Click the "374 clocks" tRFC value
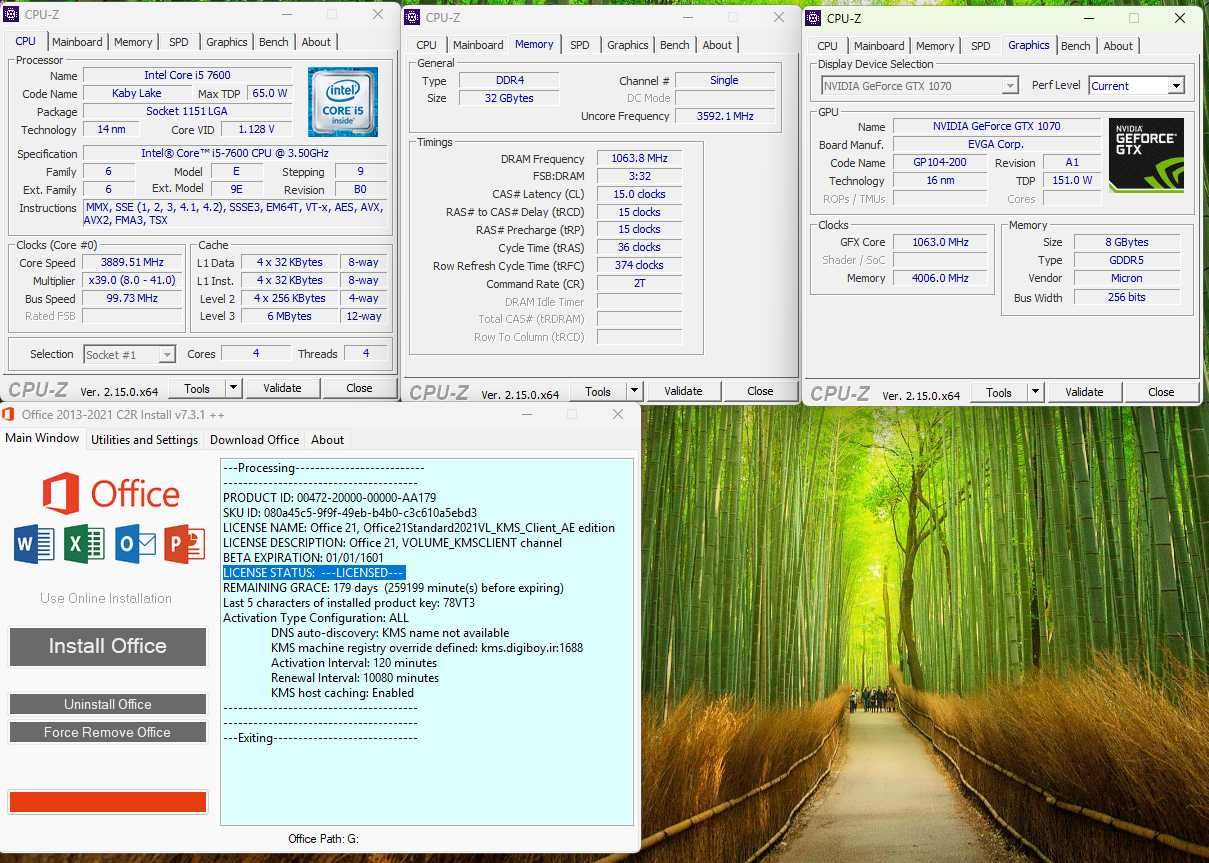Viewport: 1209px width, 863px height. tap(639, 265)
